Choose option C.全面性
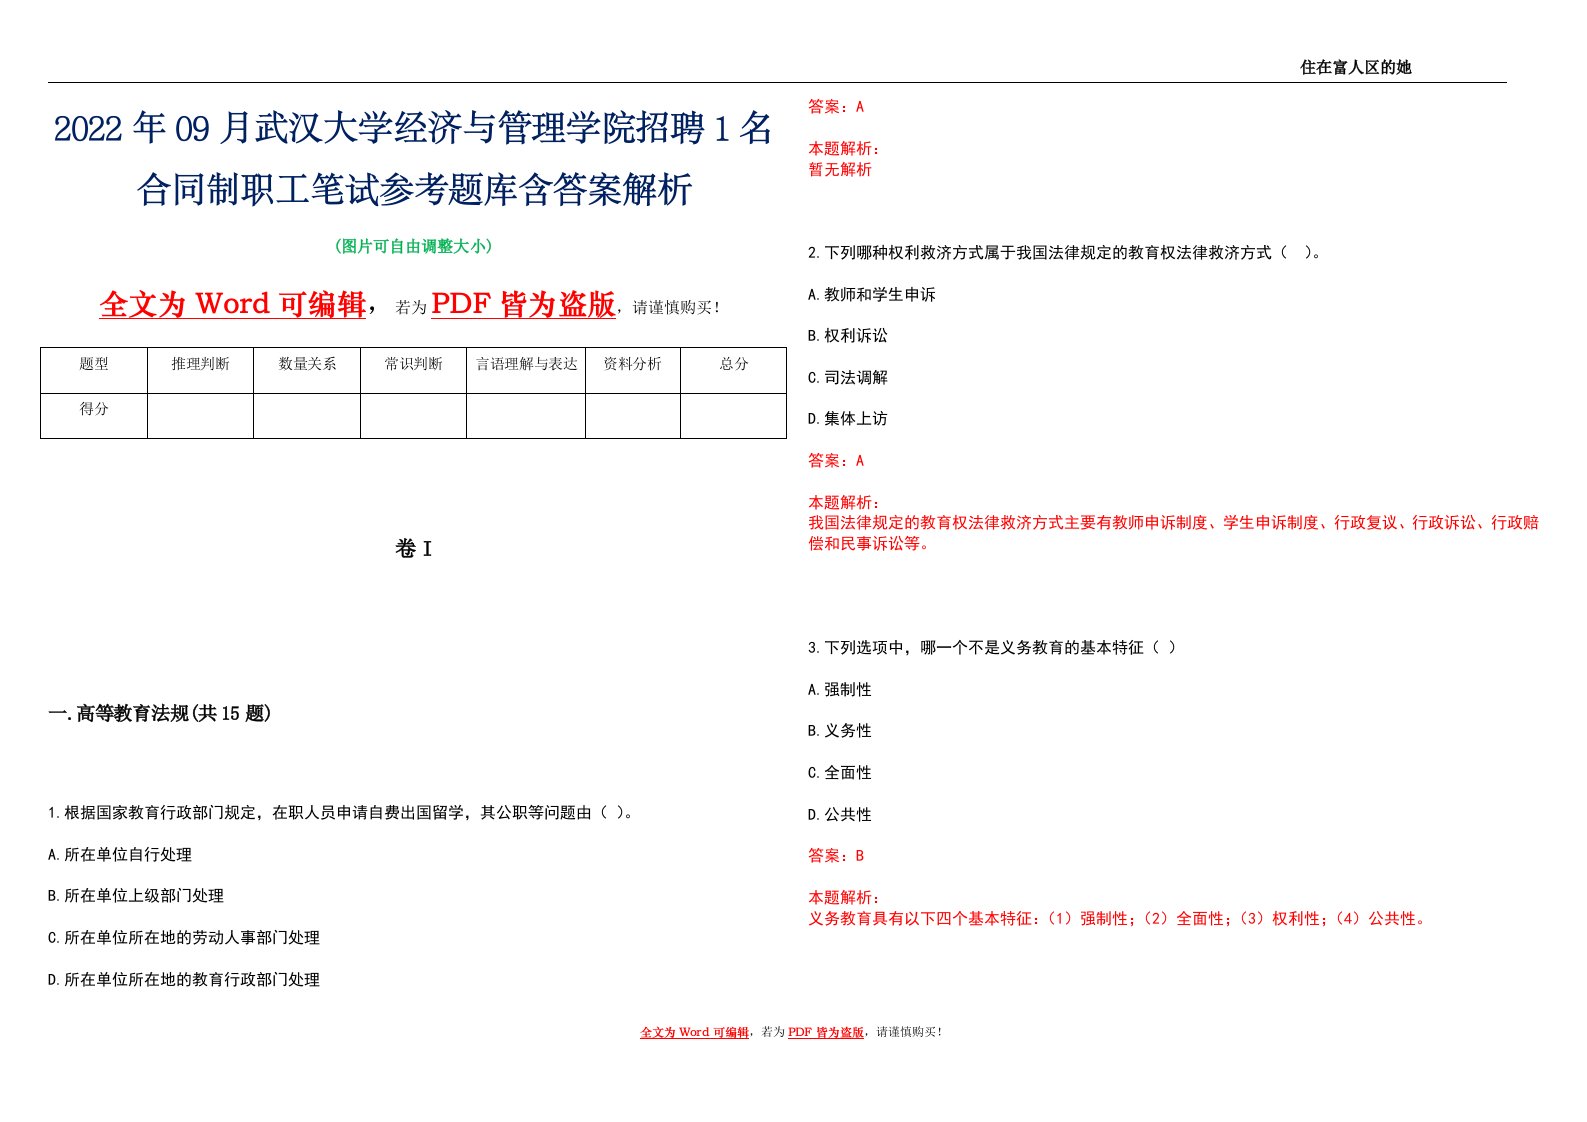Screen dimensions: 1587x1122 (840, 773)
